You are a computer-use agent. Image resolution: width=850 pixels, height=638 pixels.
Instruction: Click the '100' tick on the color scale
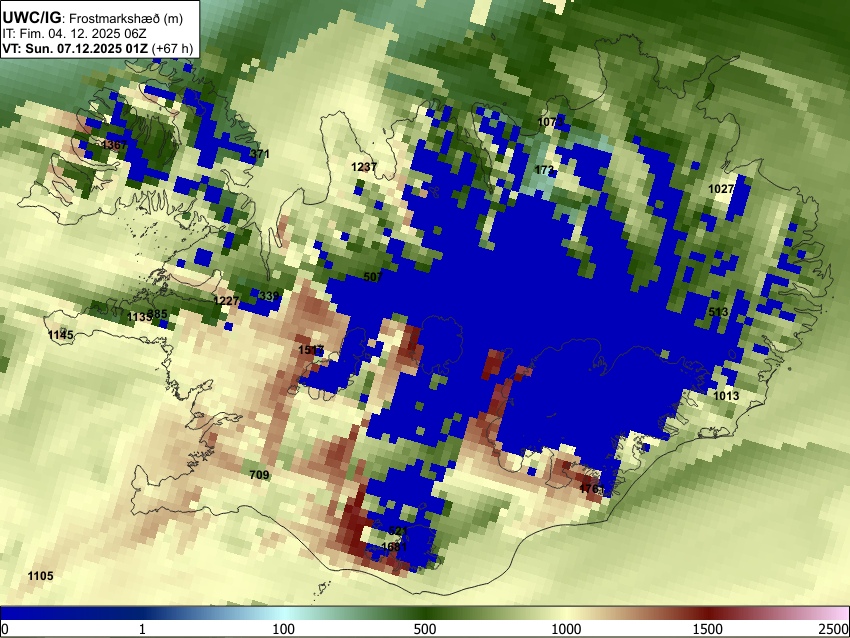pyautogui.click(x=284, y=629)
